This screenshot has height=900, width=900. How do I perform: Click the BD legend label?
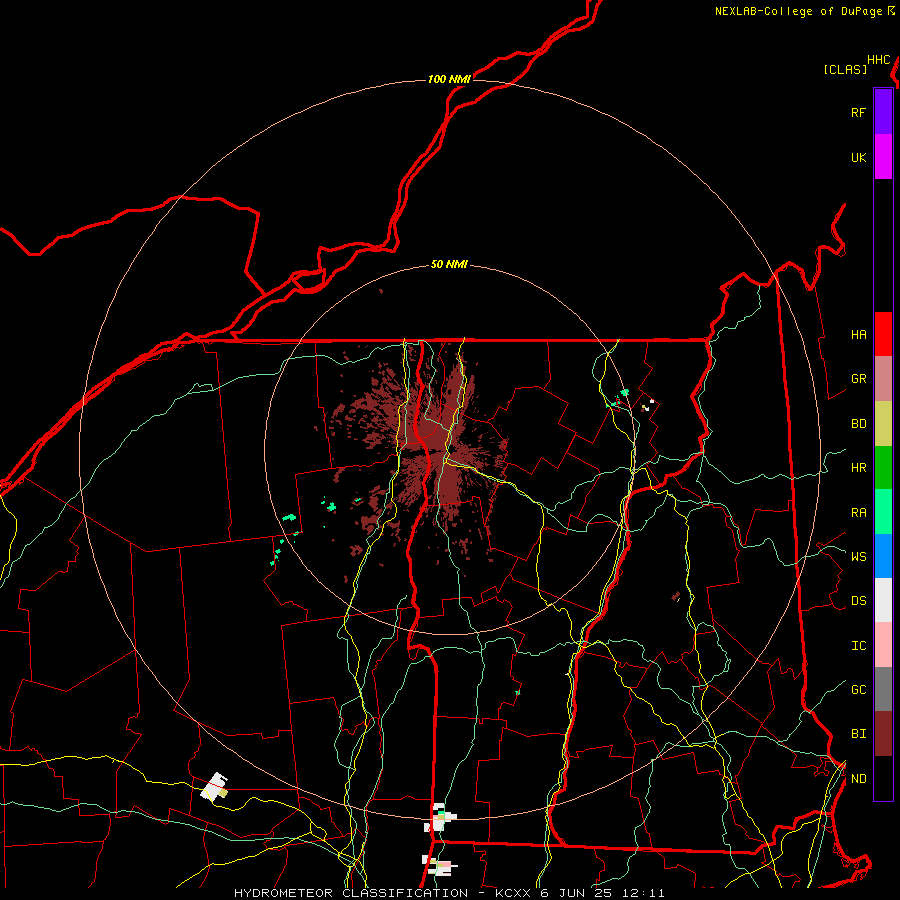tap(858, 424)
